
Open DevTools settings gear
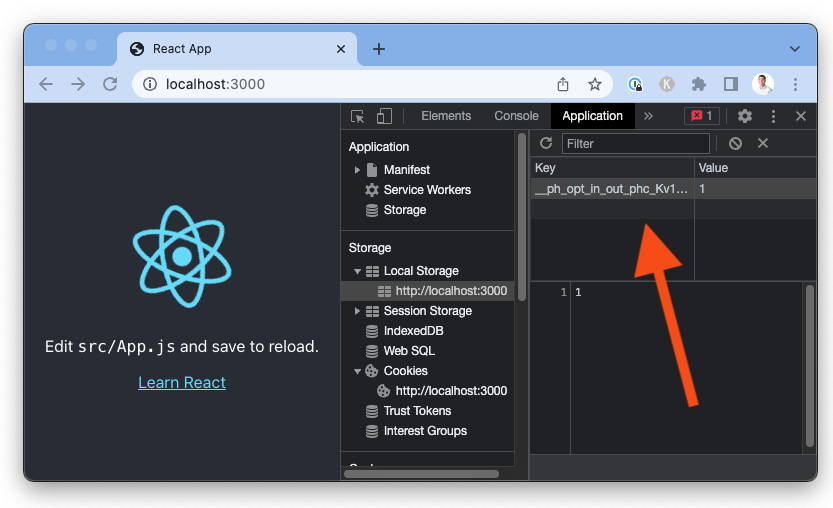tap(744, 116)
